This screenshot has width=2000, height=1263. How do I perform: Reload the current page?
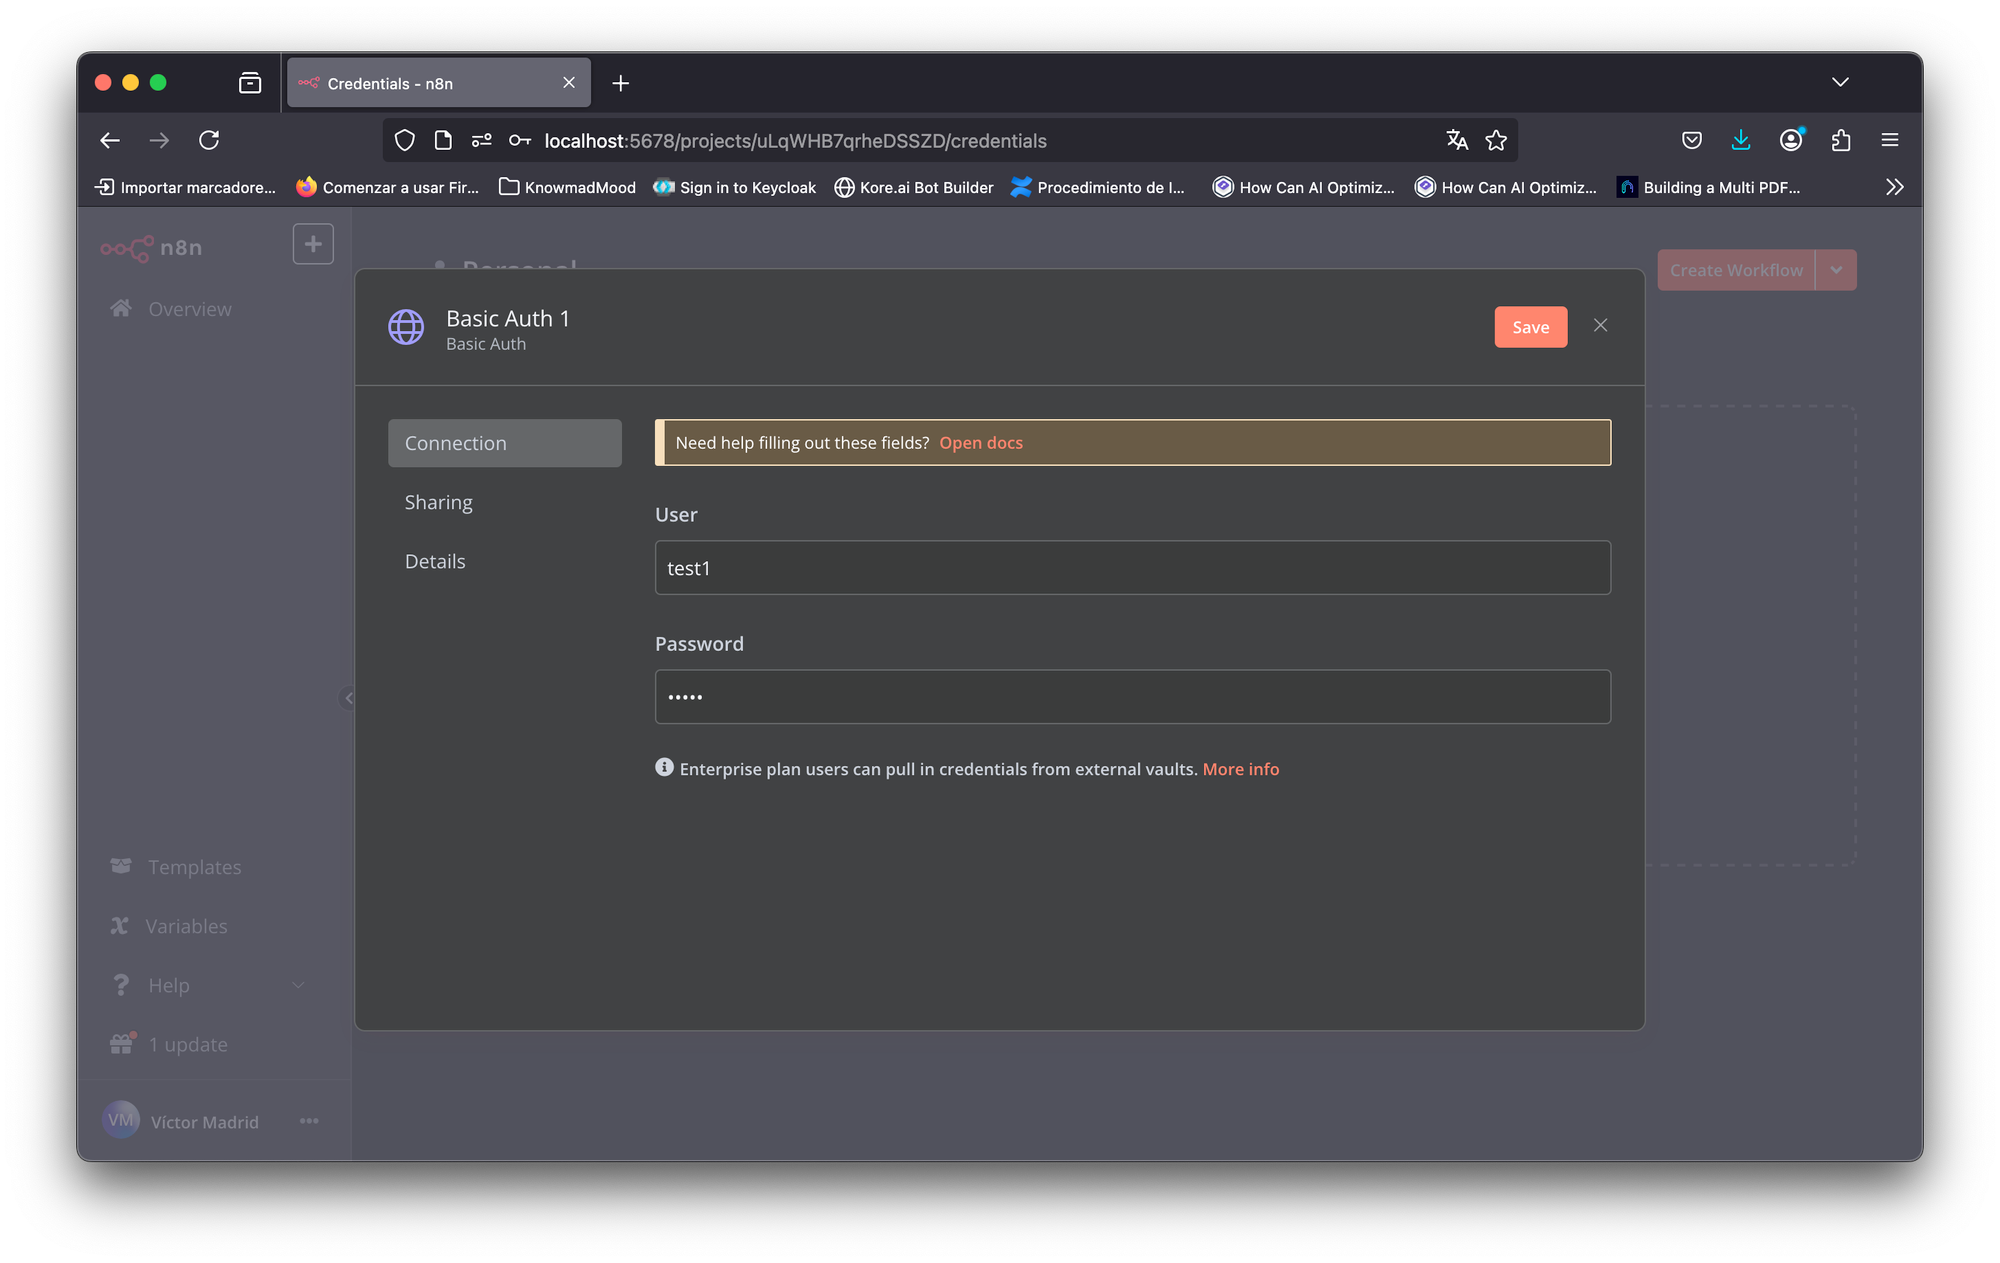209,140
